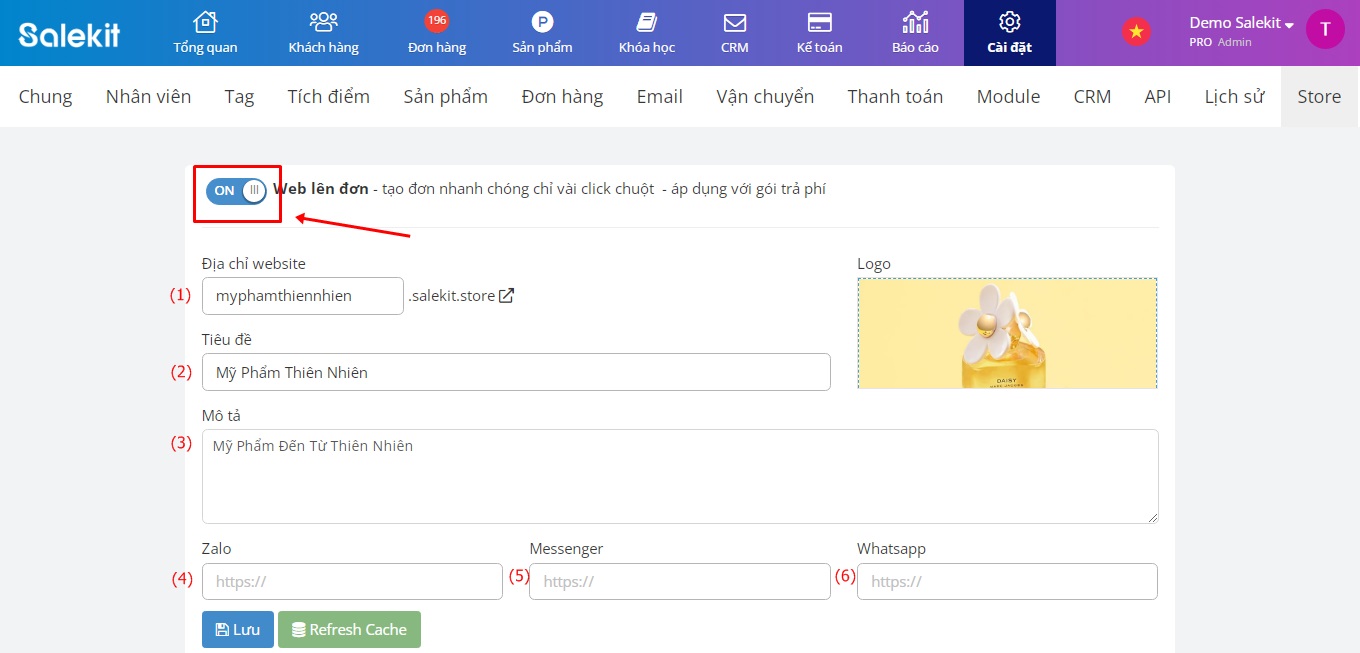Open Khách hàng customers icon

[x=323, y=23]
